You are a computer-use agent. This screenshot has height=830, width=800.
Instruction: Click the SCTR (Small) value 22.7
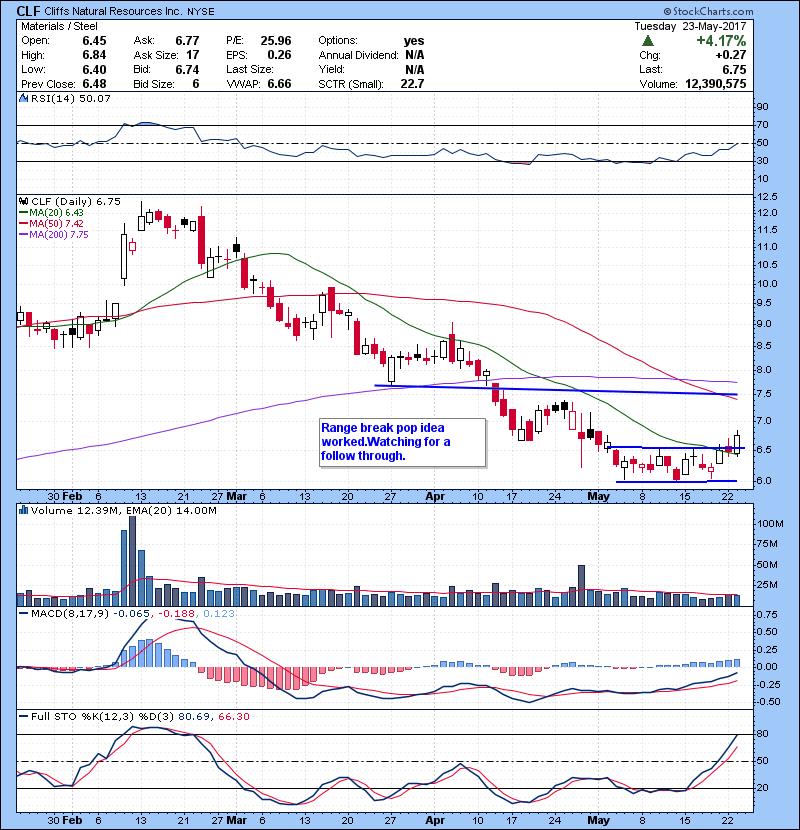(412, 84)
